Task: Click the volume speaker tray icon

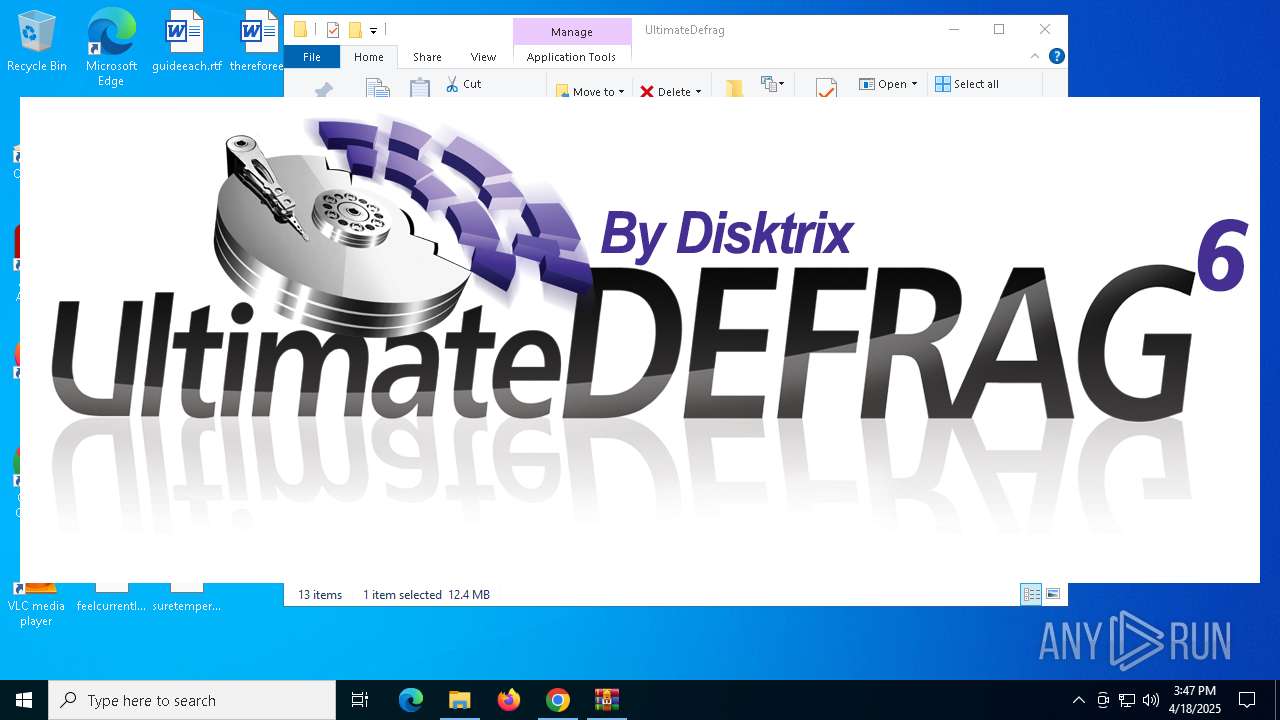Action: [1151, 700]
